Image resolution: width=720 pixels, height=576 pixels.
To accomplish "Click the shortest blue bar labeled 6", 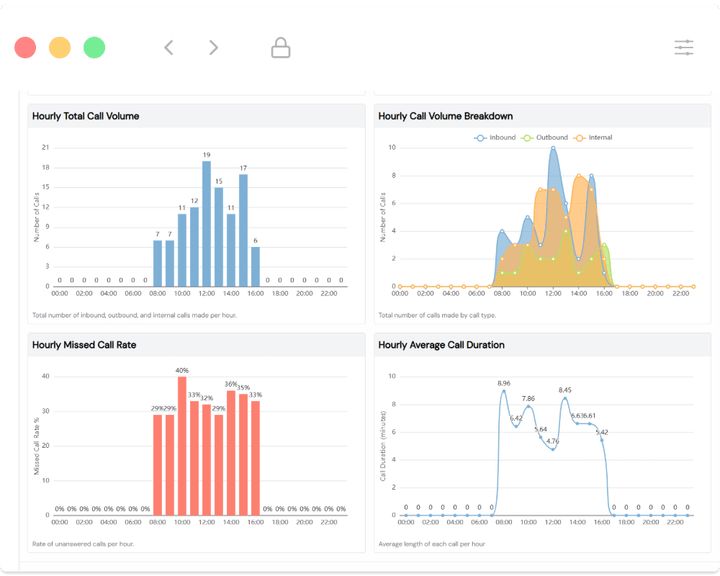I will click(x=255, y=267).
